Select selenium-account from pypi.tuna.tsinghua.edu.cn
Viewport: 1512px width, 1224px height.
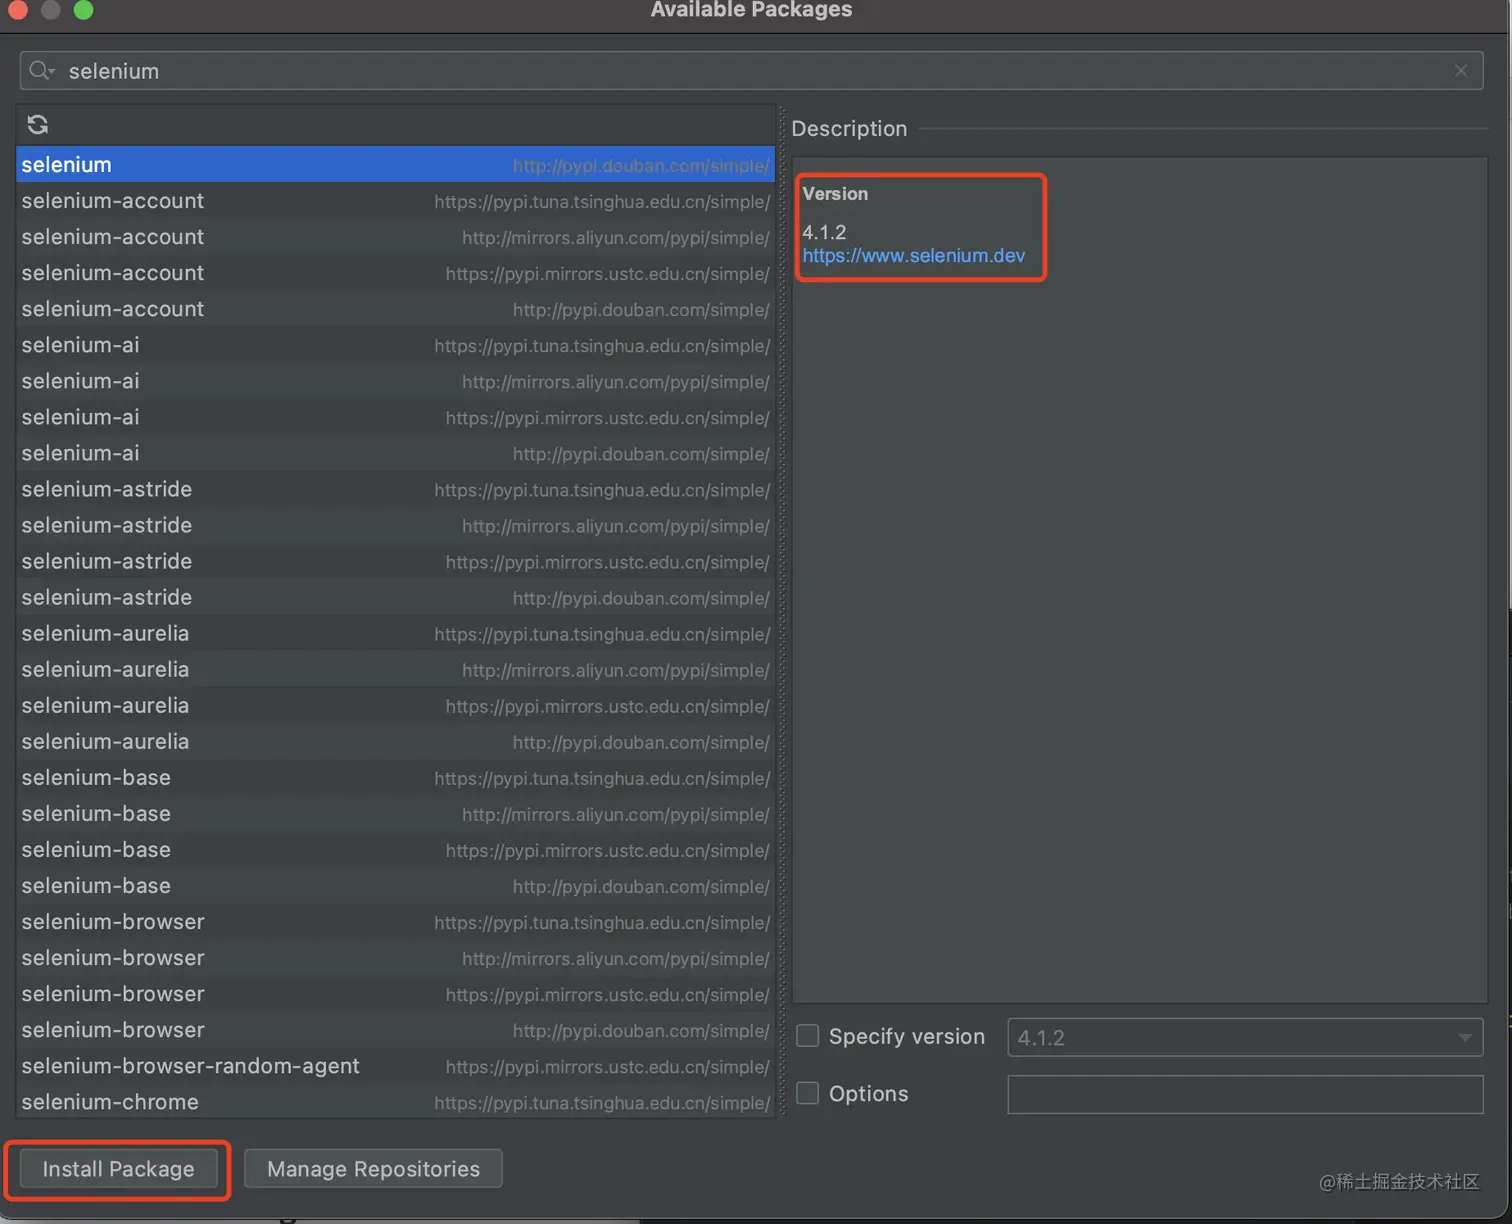[x=395, y=201]
